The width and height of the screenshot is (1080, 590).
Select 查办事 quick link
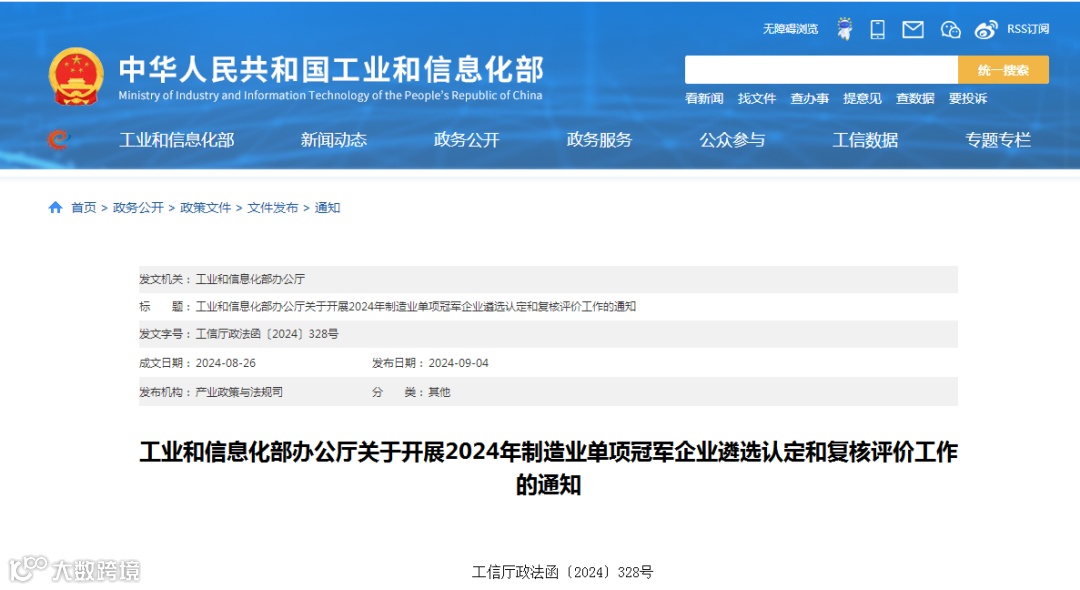[x=809, y=98]
